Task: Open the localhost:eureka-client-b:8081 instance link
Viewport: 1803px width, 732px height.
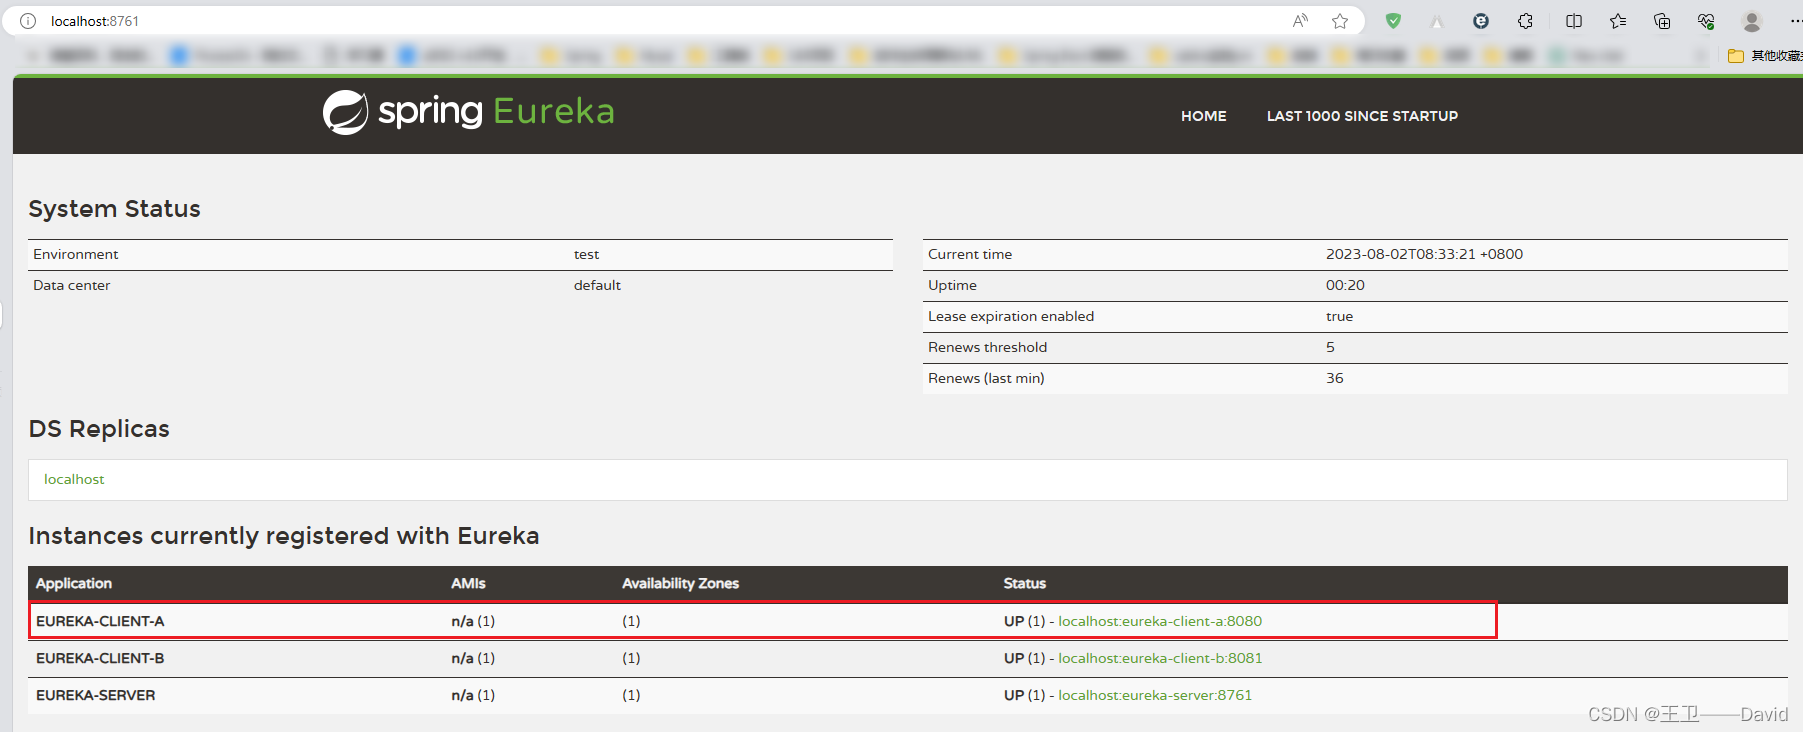Action: 1160,658
